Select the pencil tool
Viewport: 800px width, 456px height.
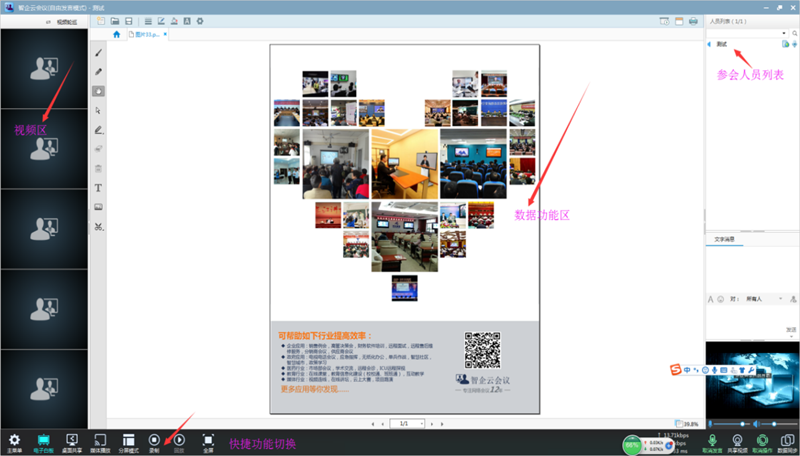(x=98, y=72)
